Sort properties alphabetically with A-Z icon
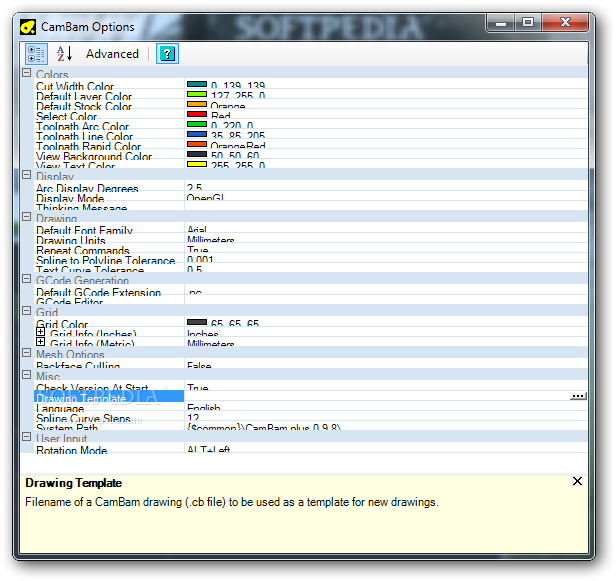The height and width of the screenshot is (581, 616). [x=64, y=54]
